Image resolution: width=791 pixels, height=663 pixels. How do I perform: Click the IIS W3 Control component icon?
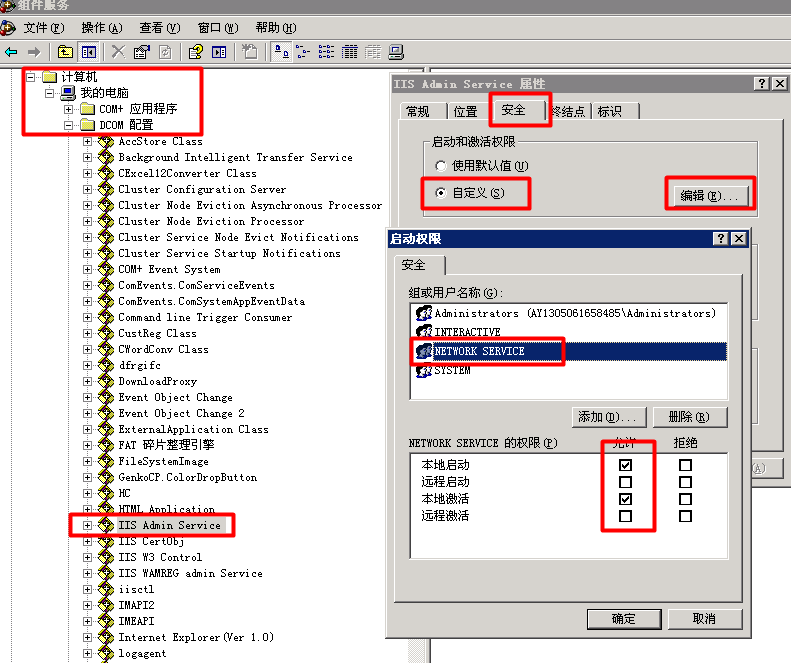[106, 557]
